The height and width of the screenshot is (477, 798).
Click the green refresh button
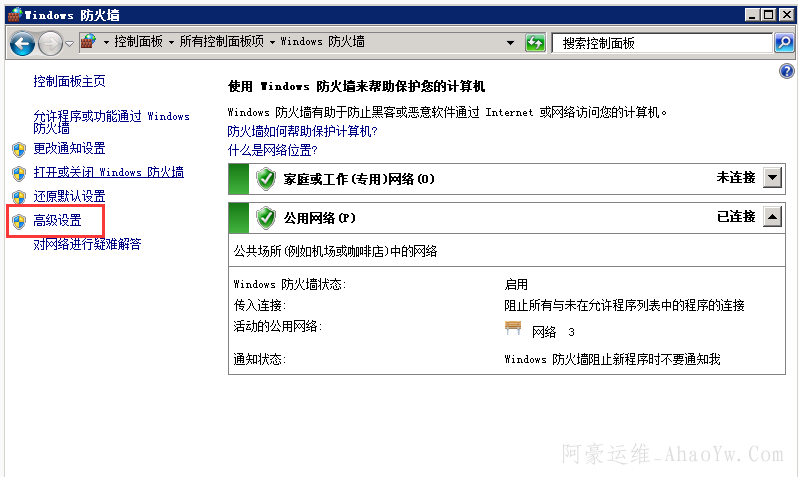(x=535, y=43)
